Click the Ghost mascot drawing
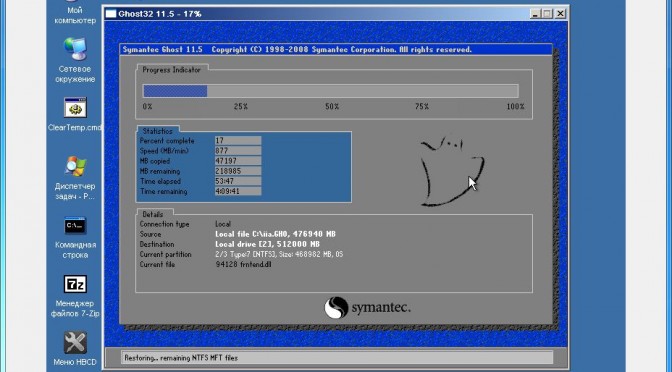 [452, 171]
